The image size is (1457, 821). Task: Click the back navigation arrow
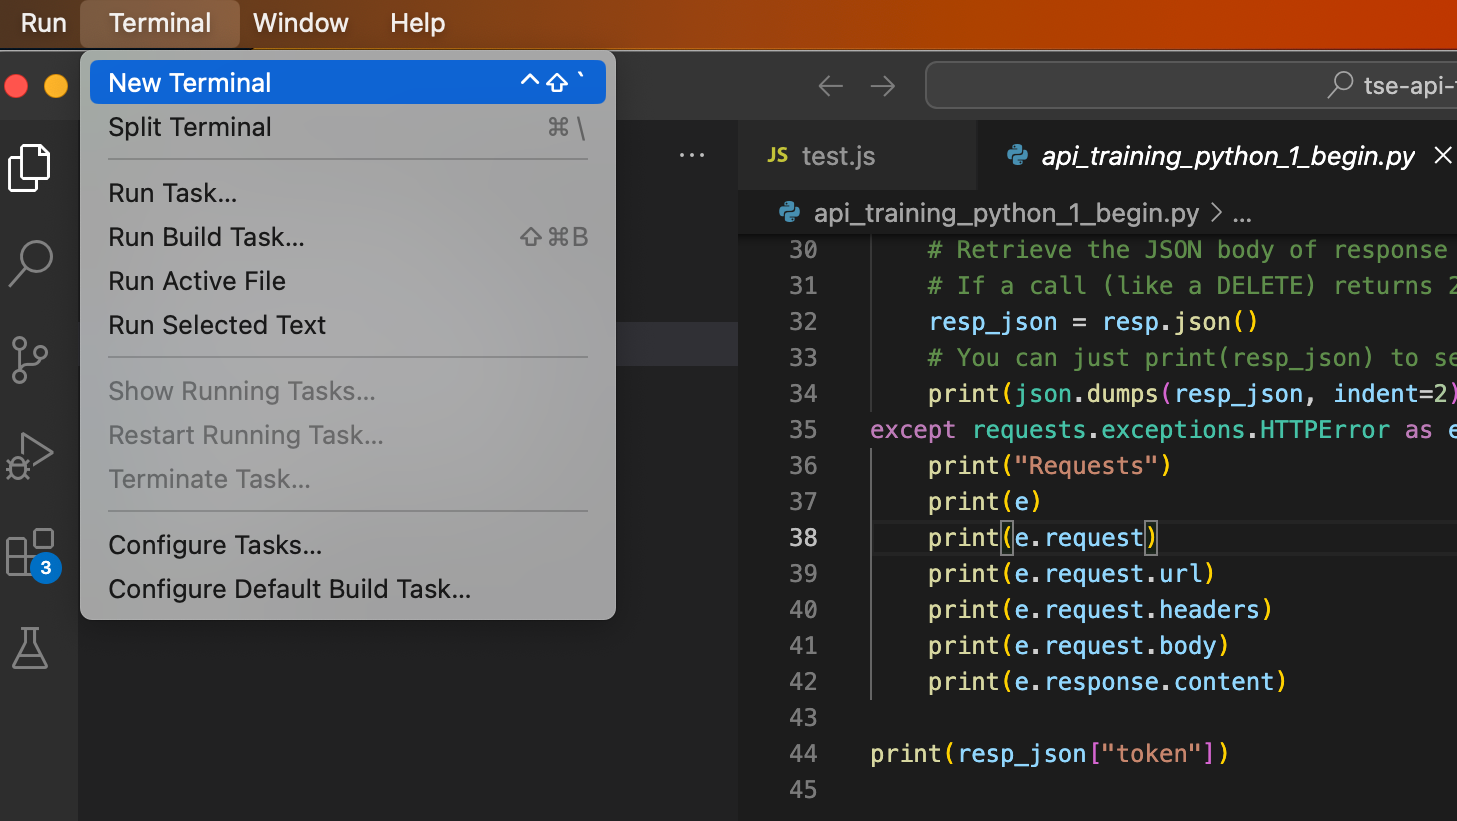830,86
